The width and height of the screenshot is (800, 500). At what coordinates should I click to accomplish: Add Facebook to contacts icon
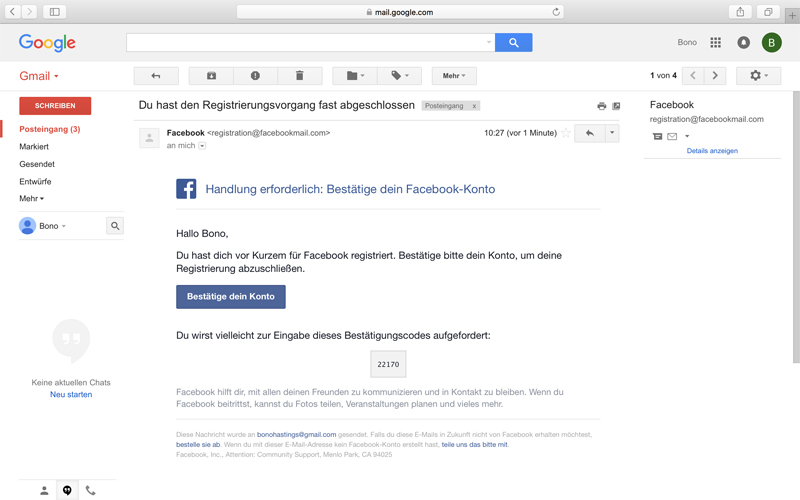coord(657,136)
